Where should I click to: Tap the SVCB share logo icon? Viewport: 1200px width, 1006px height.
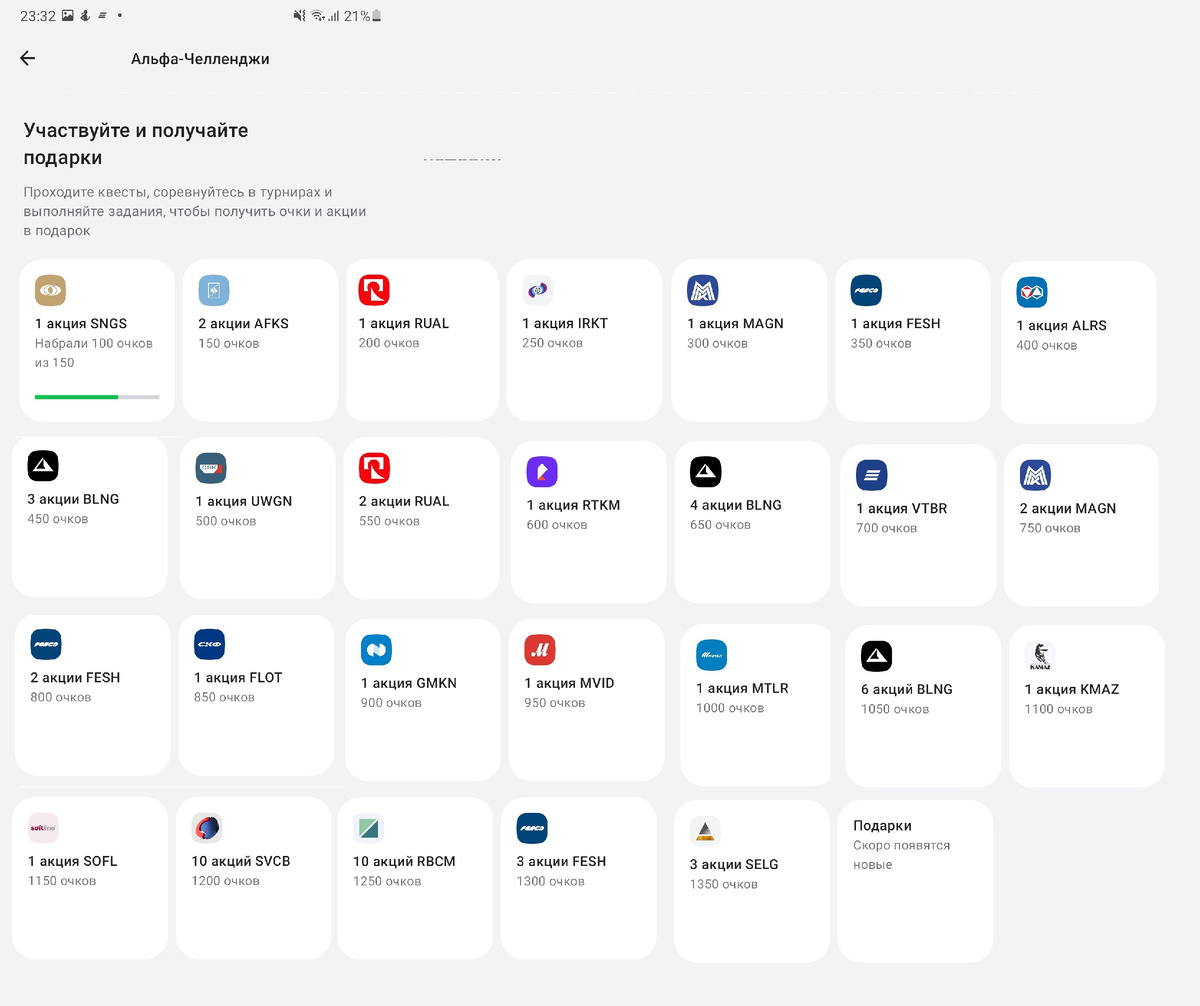(x=207, y=828)
